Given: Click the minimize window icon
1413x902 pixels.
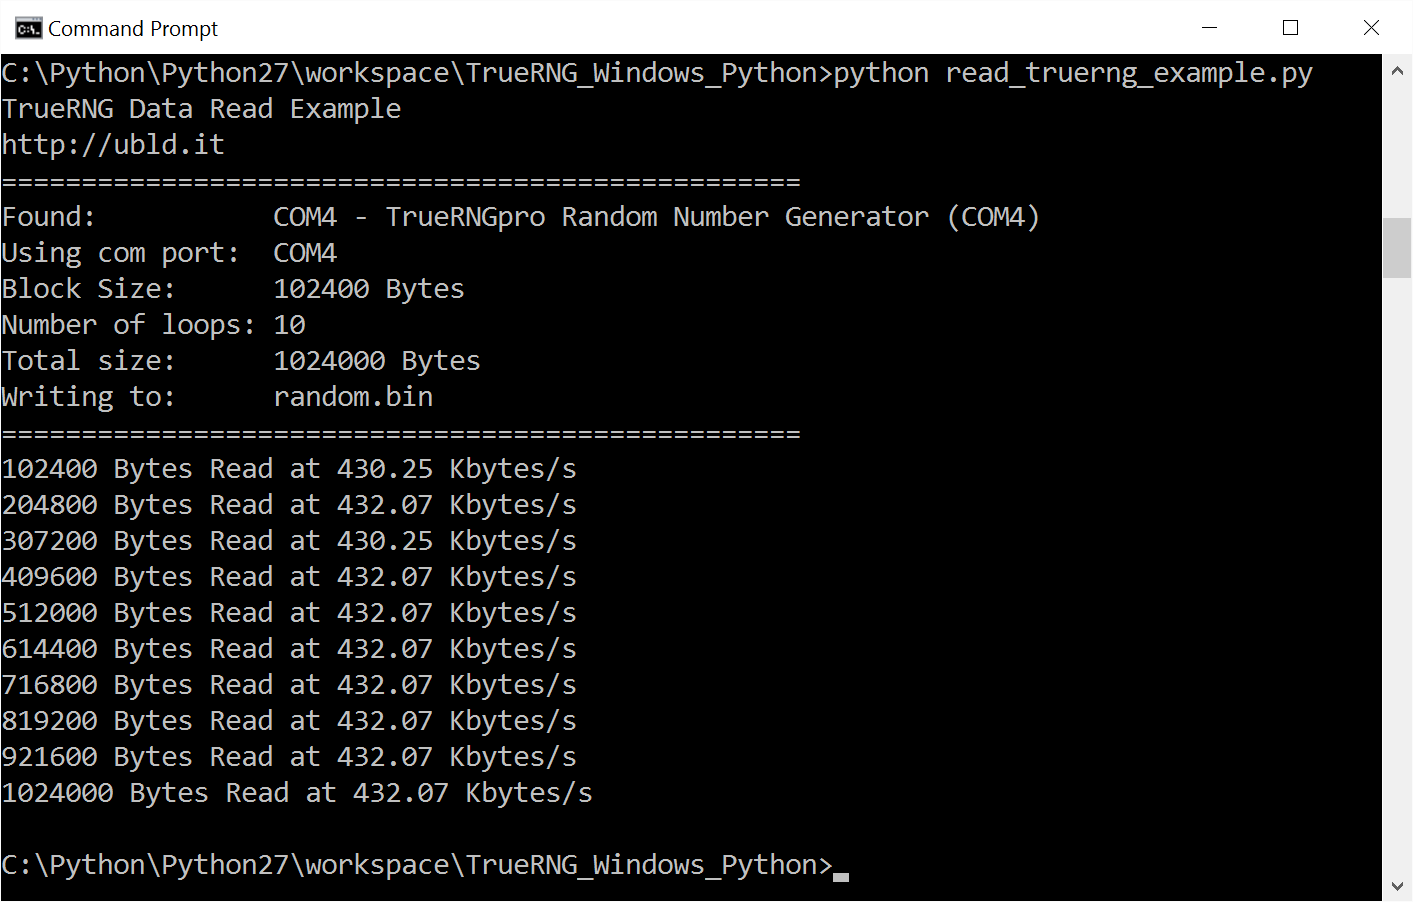Looking at the screenshot, I should click(1209, 28).
